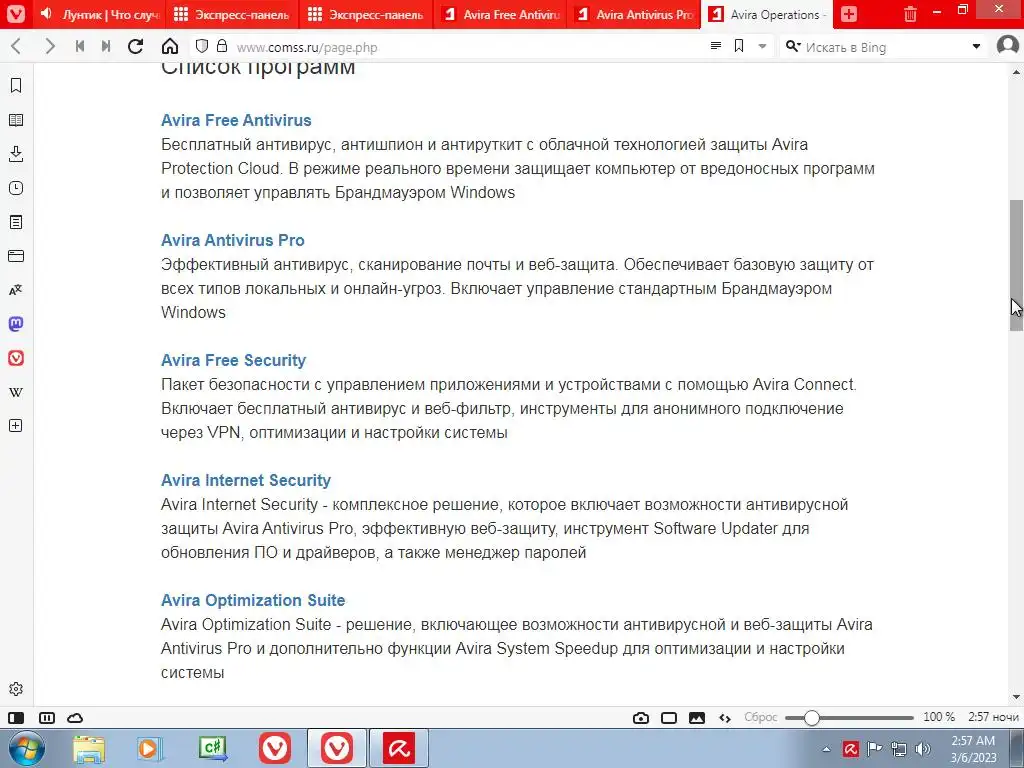Open the Avira Optimization Suite link

(253, 600)
